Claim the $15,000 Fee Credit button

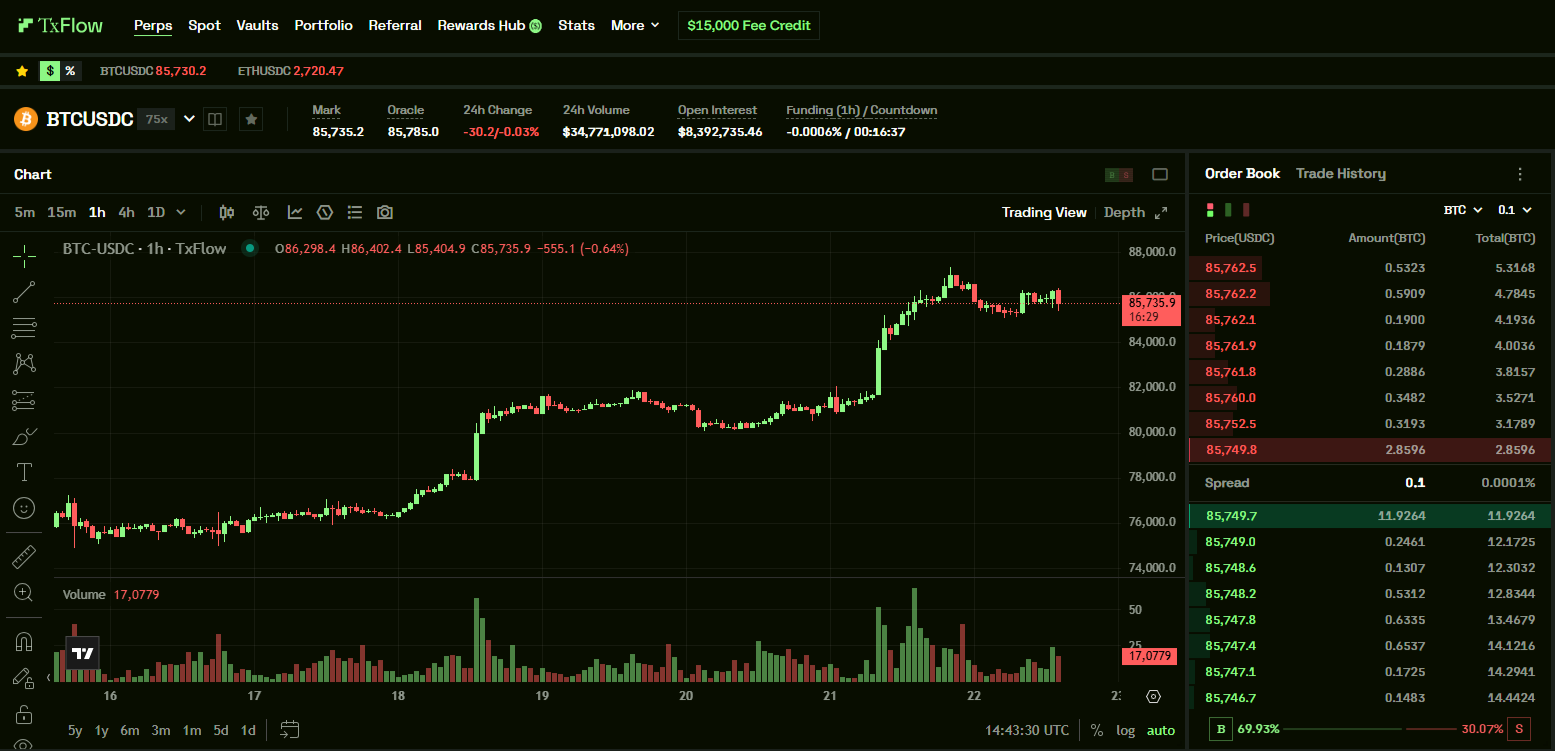coord(749,25)
